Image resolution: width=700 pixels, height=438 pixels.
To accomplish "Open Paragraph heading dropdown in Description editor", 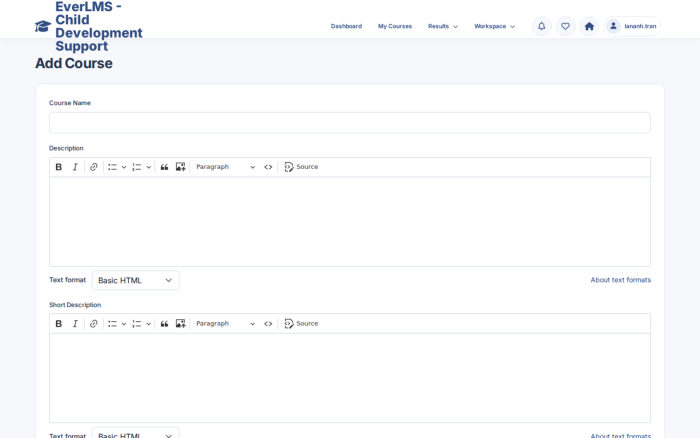I will pyautogui.click(x=225, y=167).
